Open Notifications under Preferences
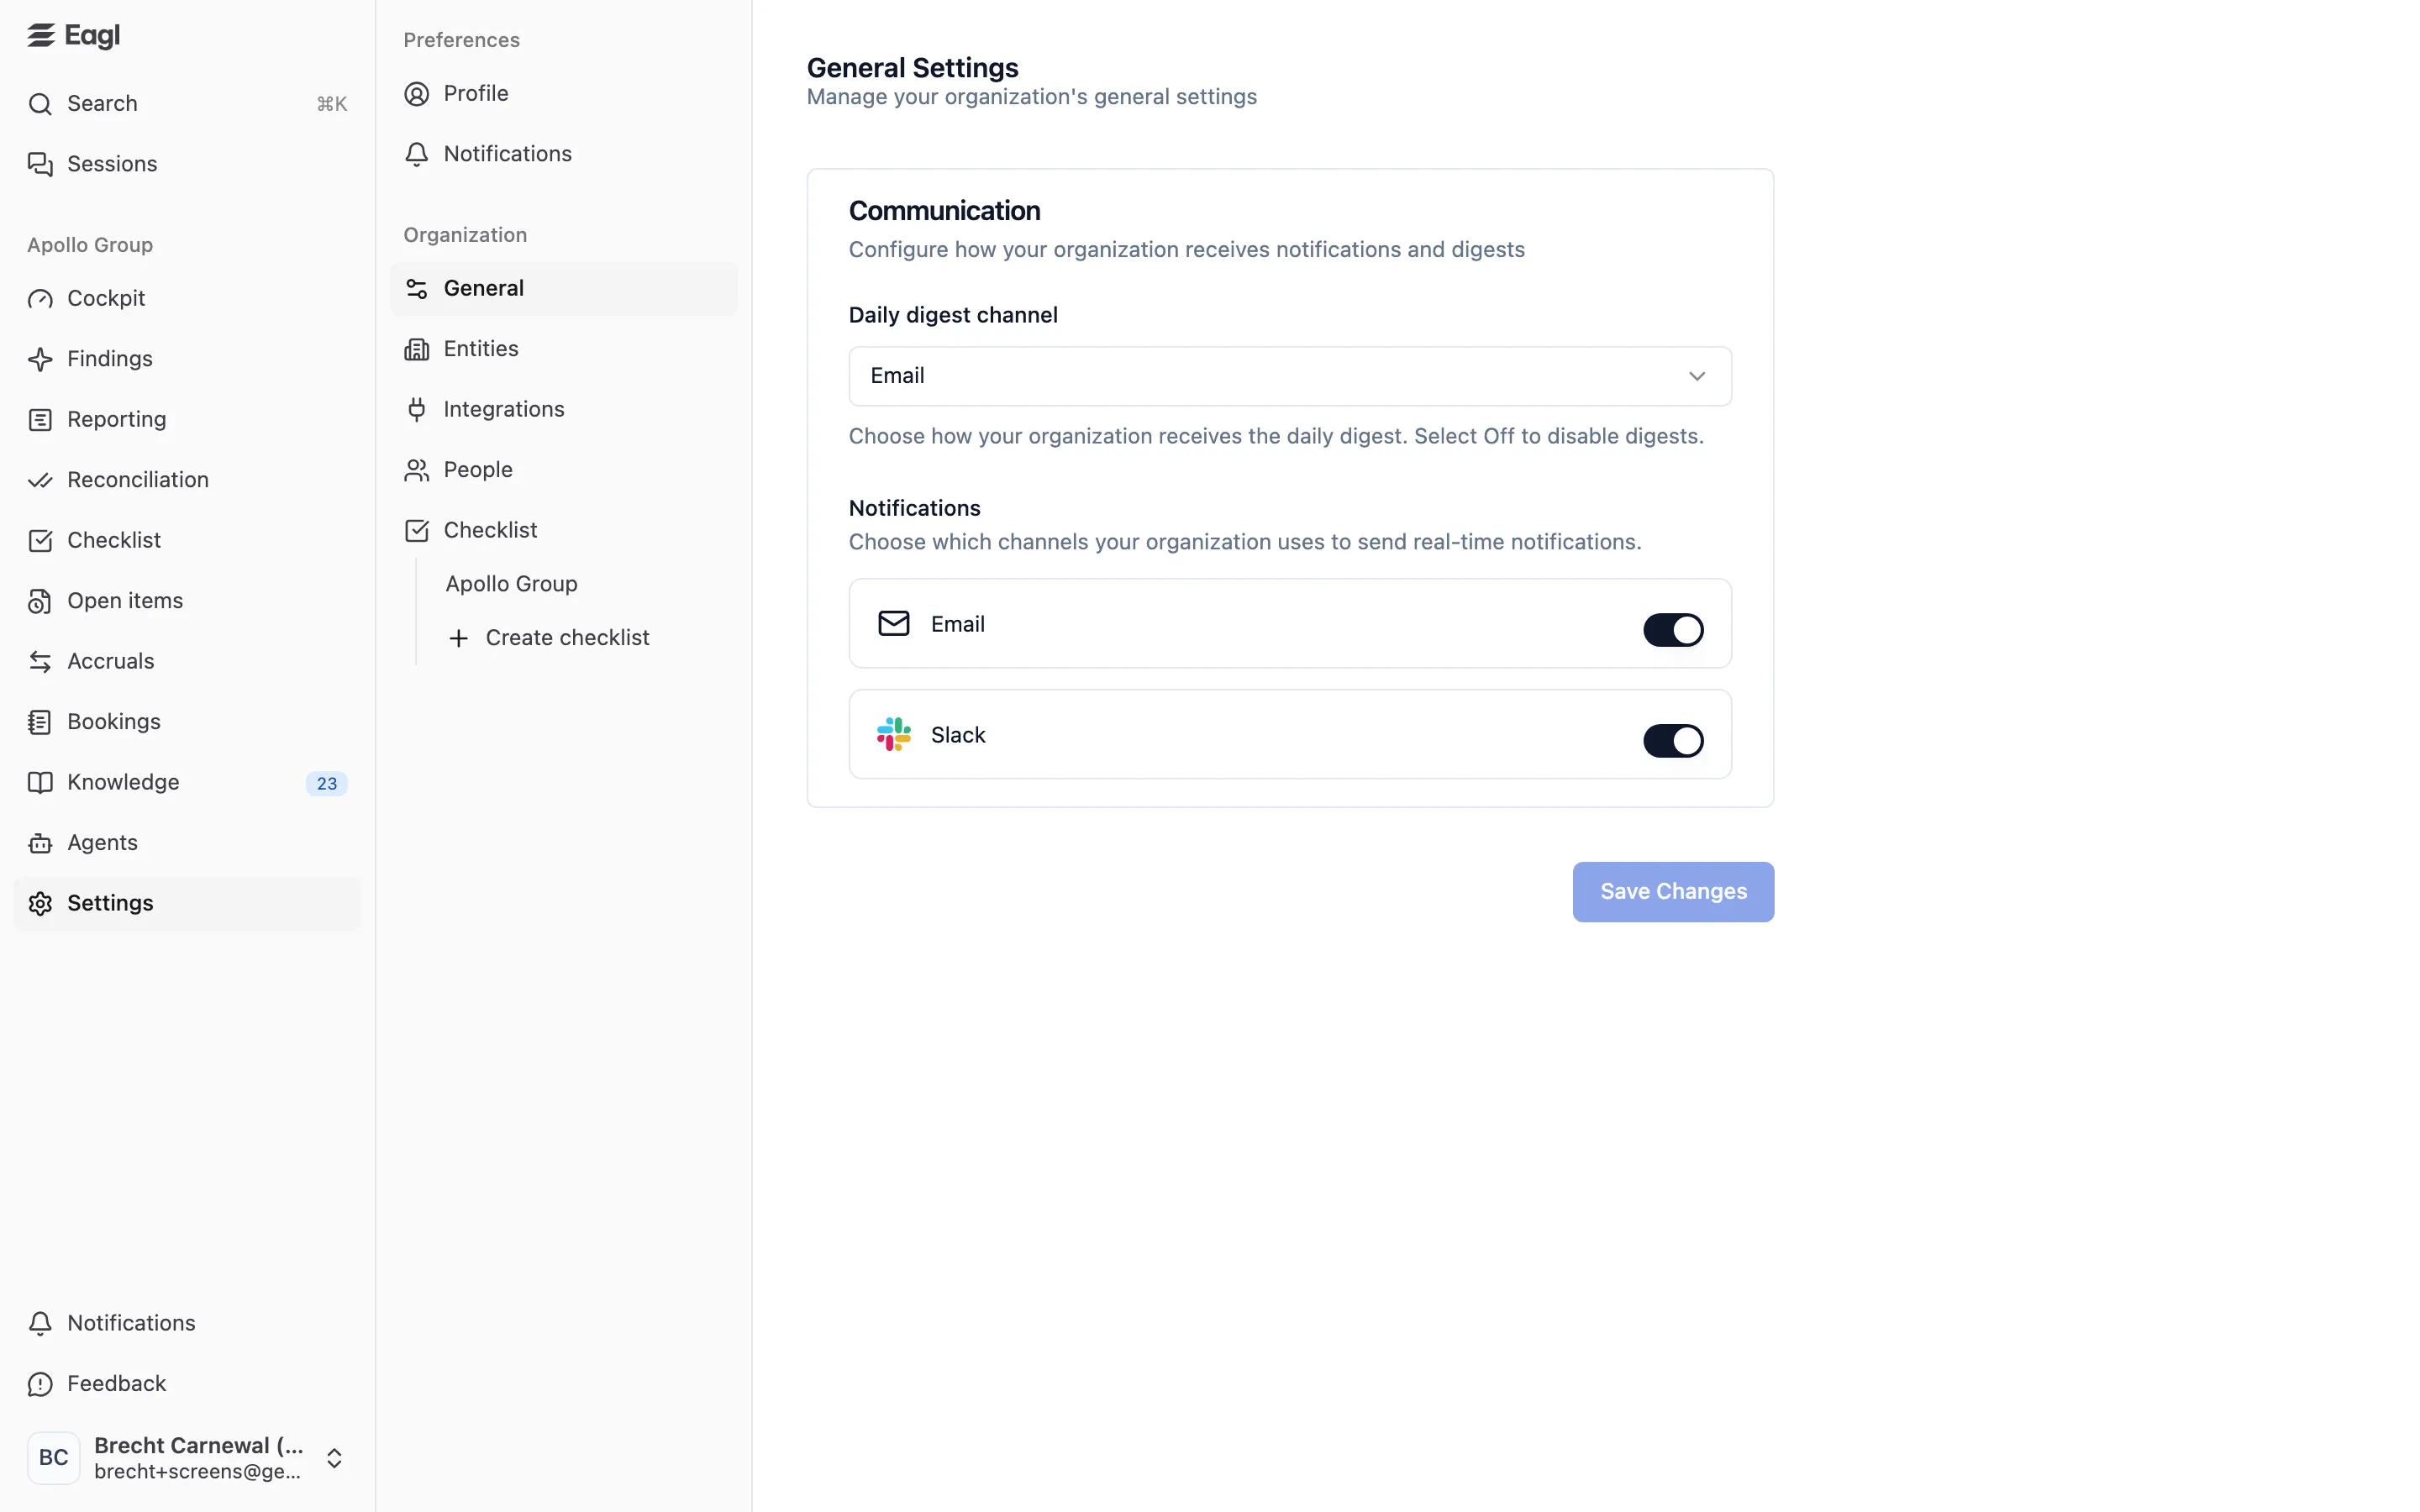This screenshot has height=1512, width=2420. (x=564, y=154)
